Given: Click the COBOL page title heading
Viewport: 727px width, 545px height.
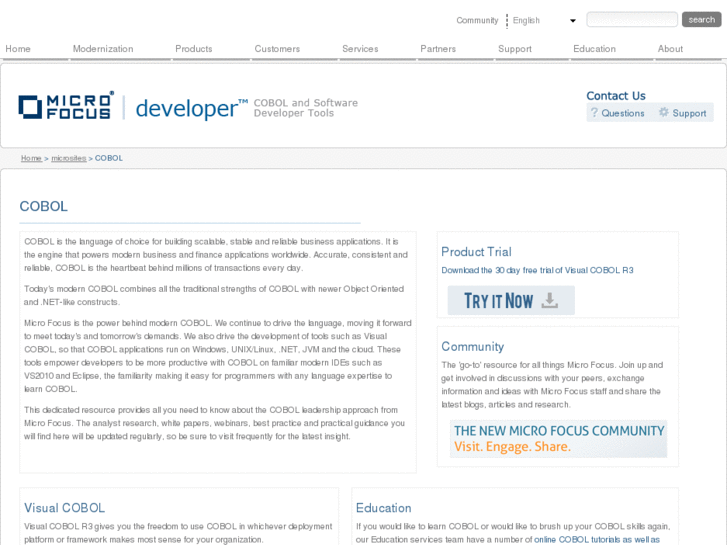Looking at the screenshot, I should (44, 206).
